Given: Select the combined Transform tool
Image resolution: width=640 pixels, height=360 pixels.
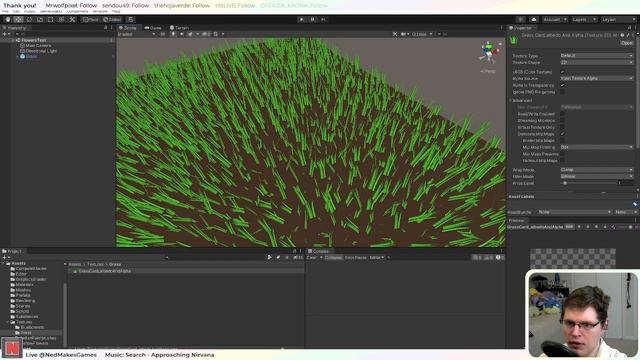Looking at the screenshot, I should (x=61, y=19).
